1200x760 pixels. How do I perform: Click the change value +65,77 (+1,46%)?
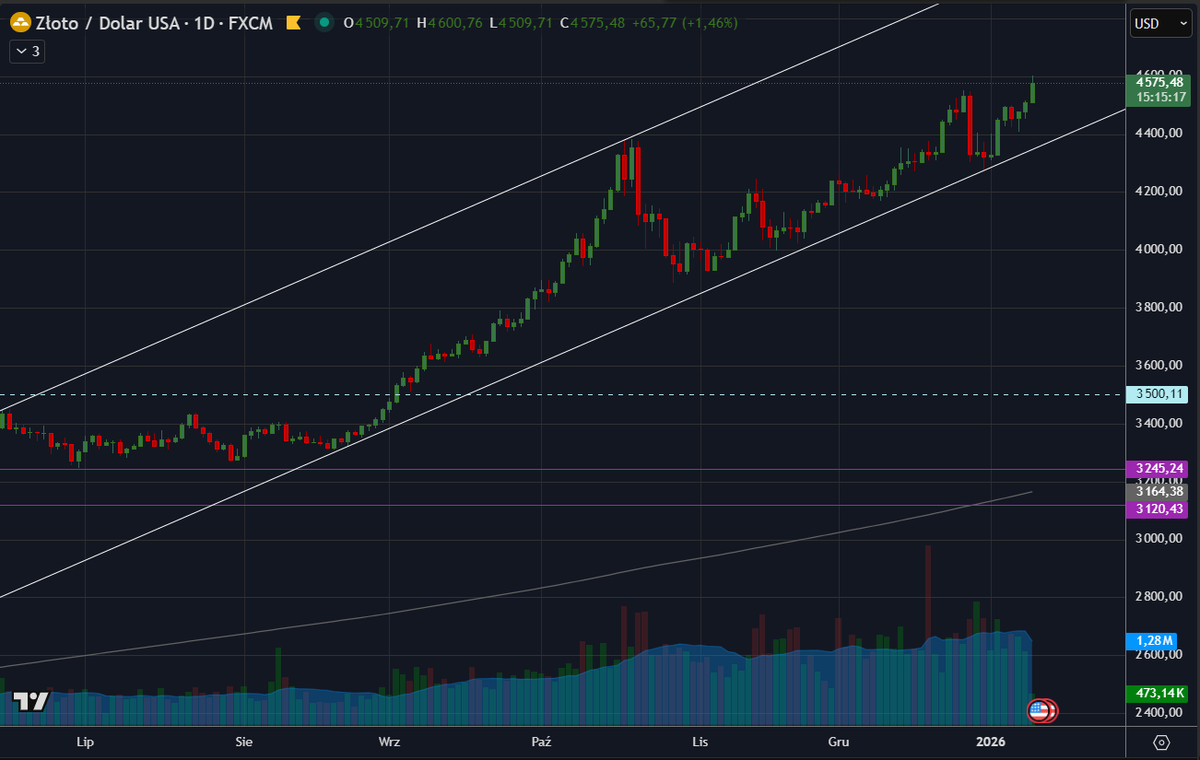(x=685, y=23)
